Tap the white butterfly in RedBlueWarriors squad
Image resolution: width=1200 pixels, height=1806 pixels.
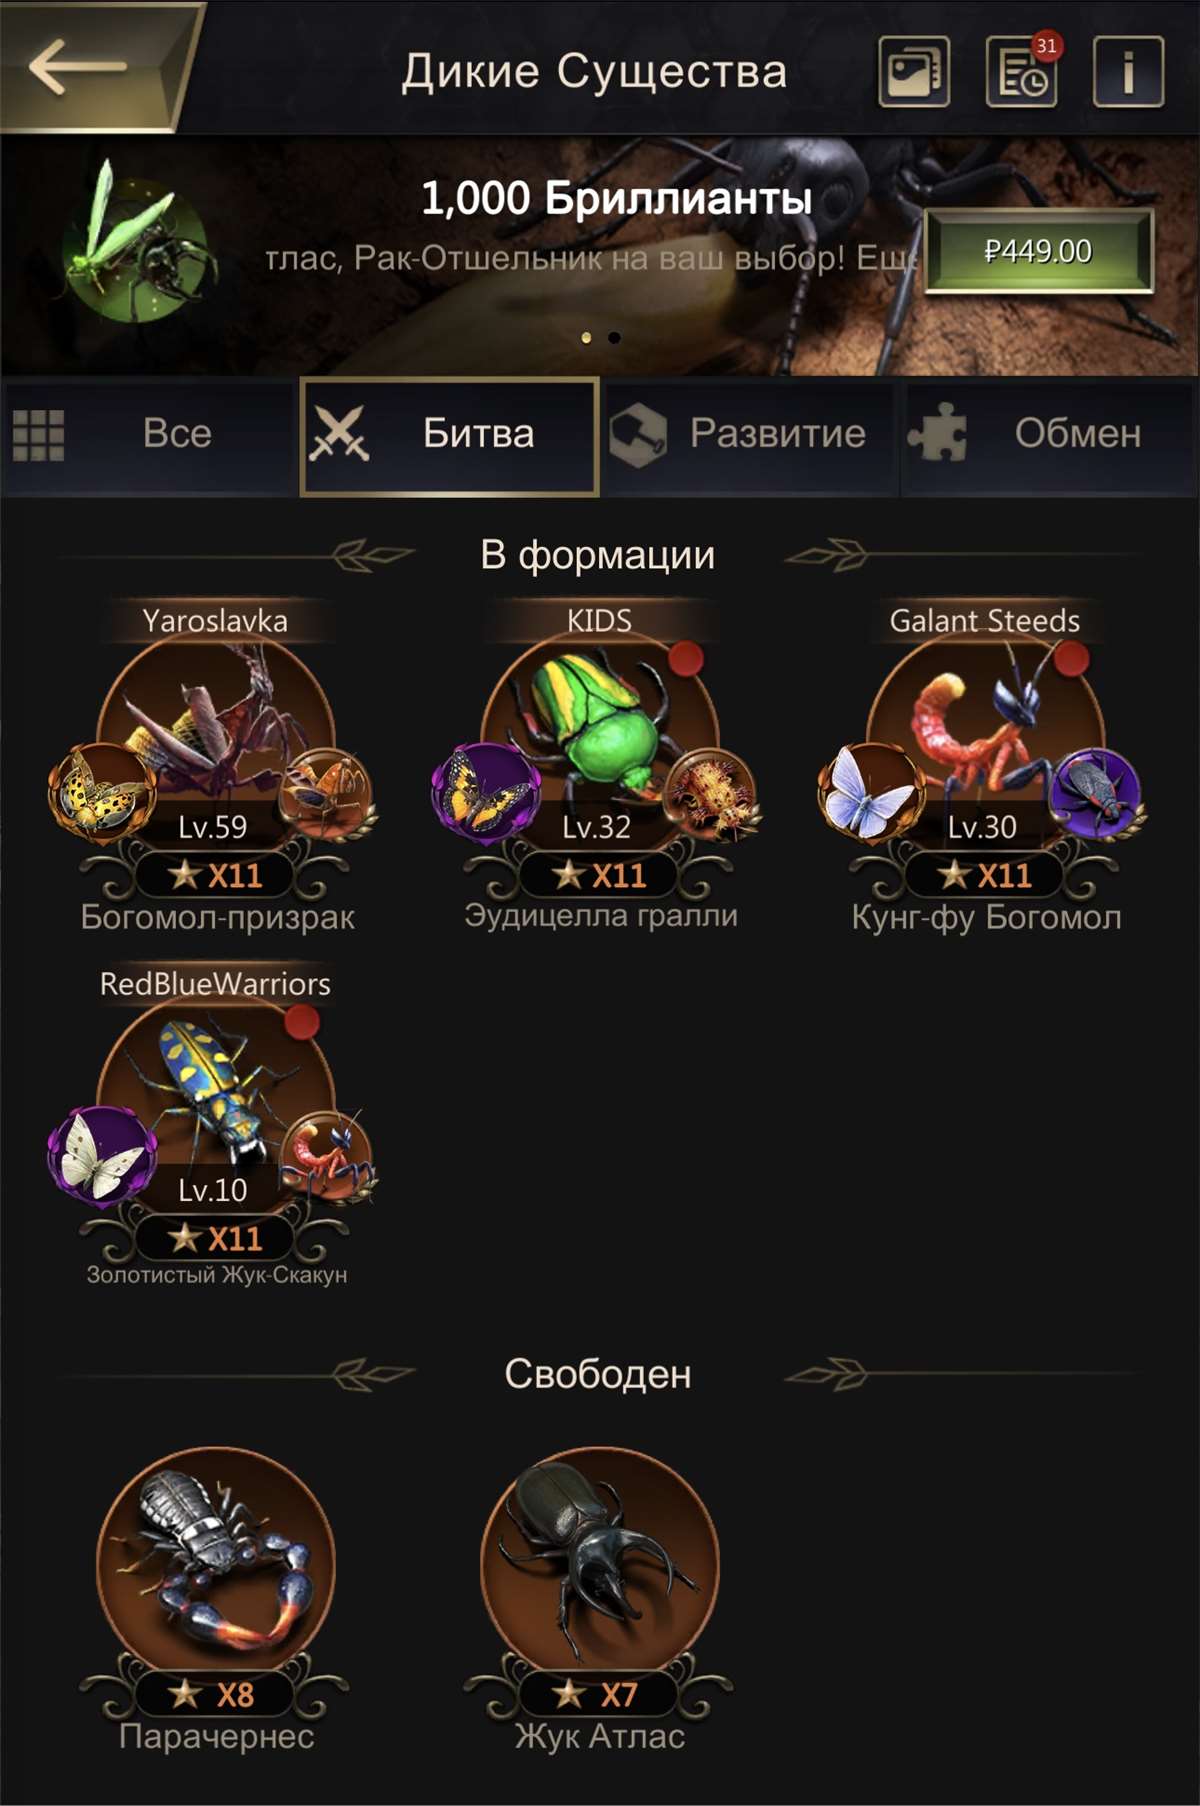coord(101,1154)
